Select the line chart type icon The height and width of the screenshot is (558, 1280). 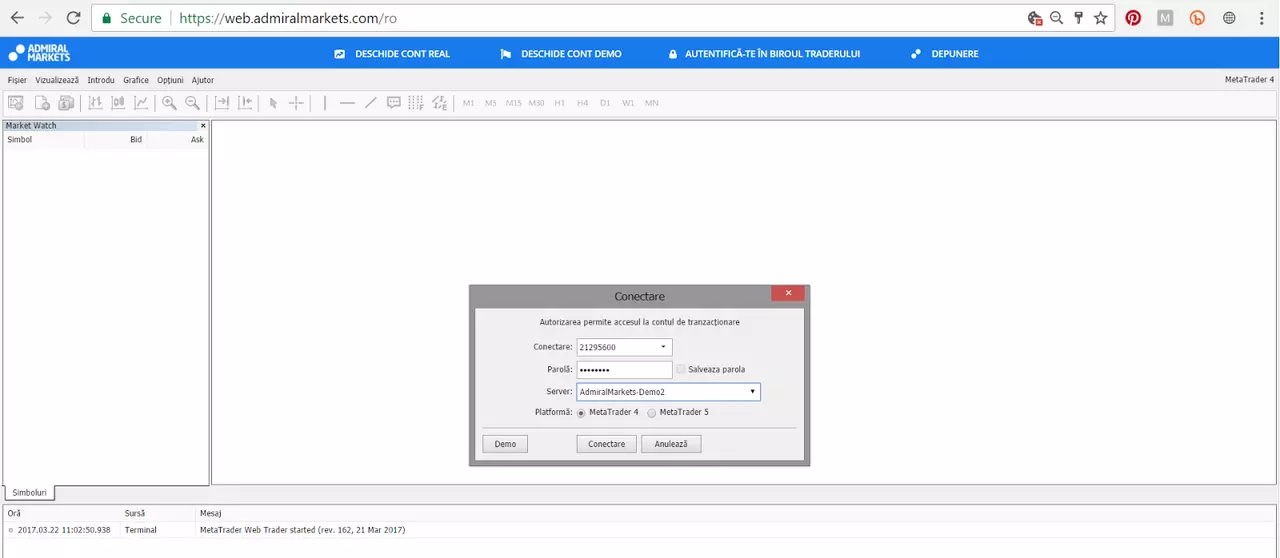[141, 102]
